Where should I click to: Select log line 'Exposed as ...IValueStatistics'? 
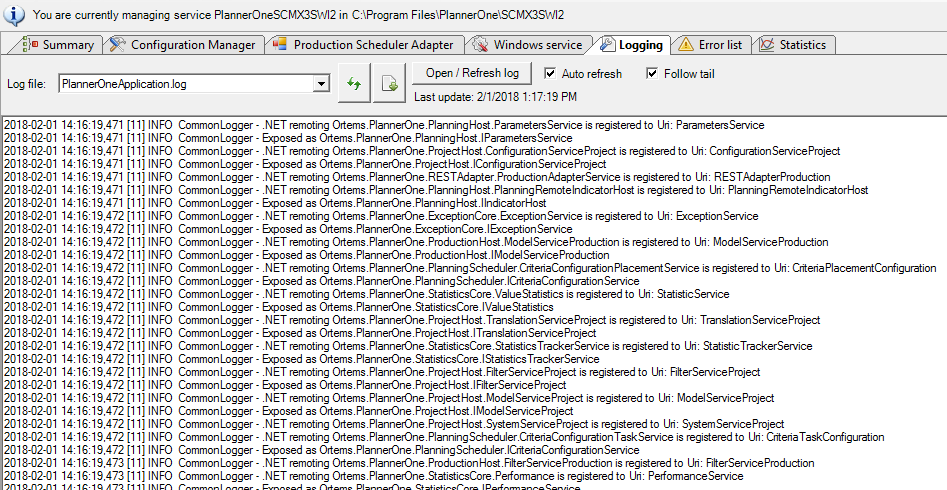point(278,307)
